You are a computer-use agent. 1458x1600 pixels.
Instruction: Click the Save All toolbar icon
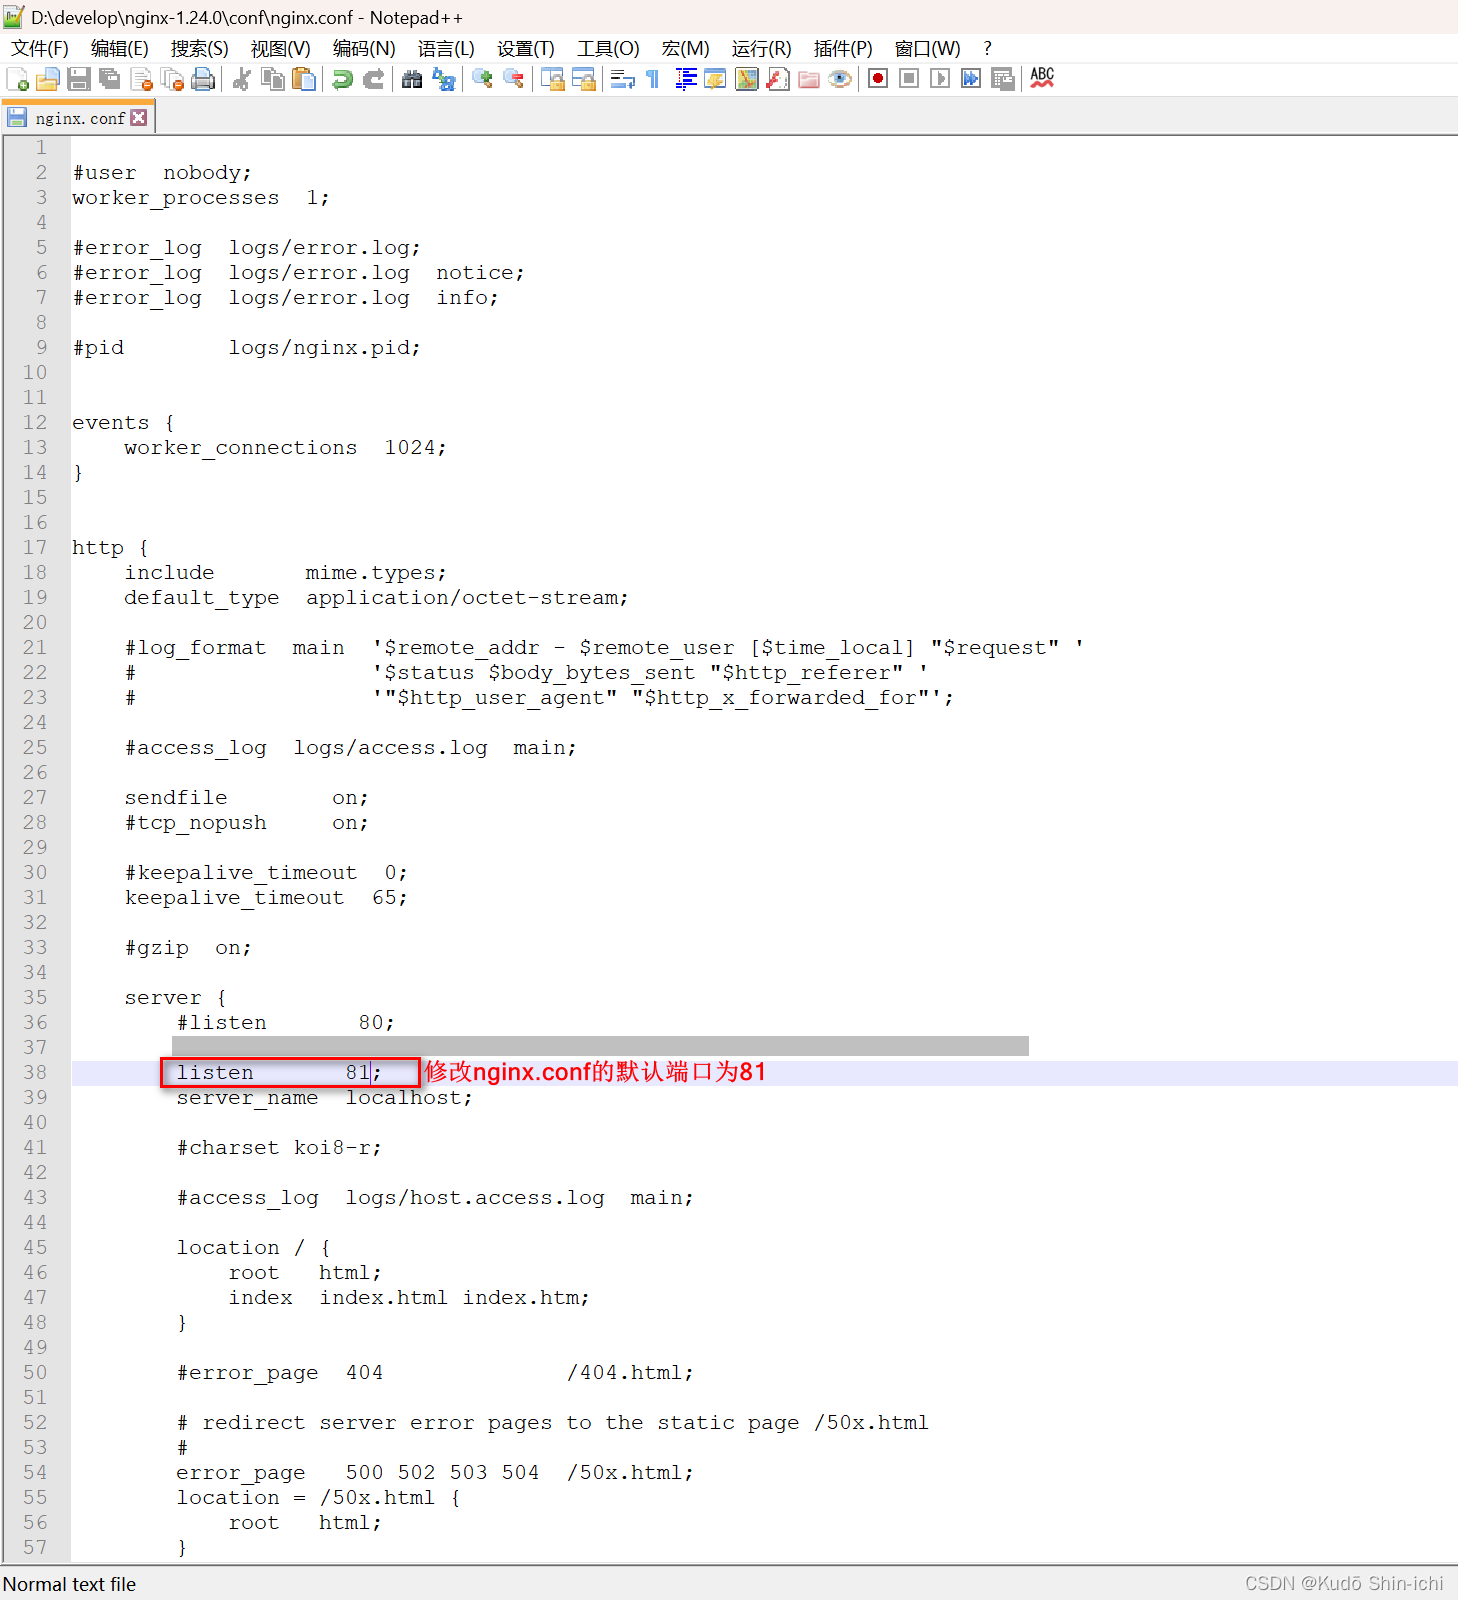coord(110,79)
